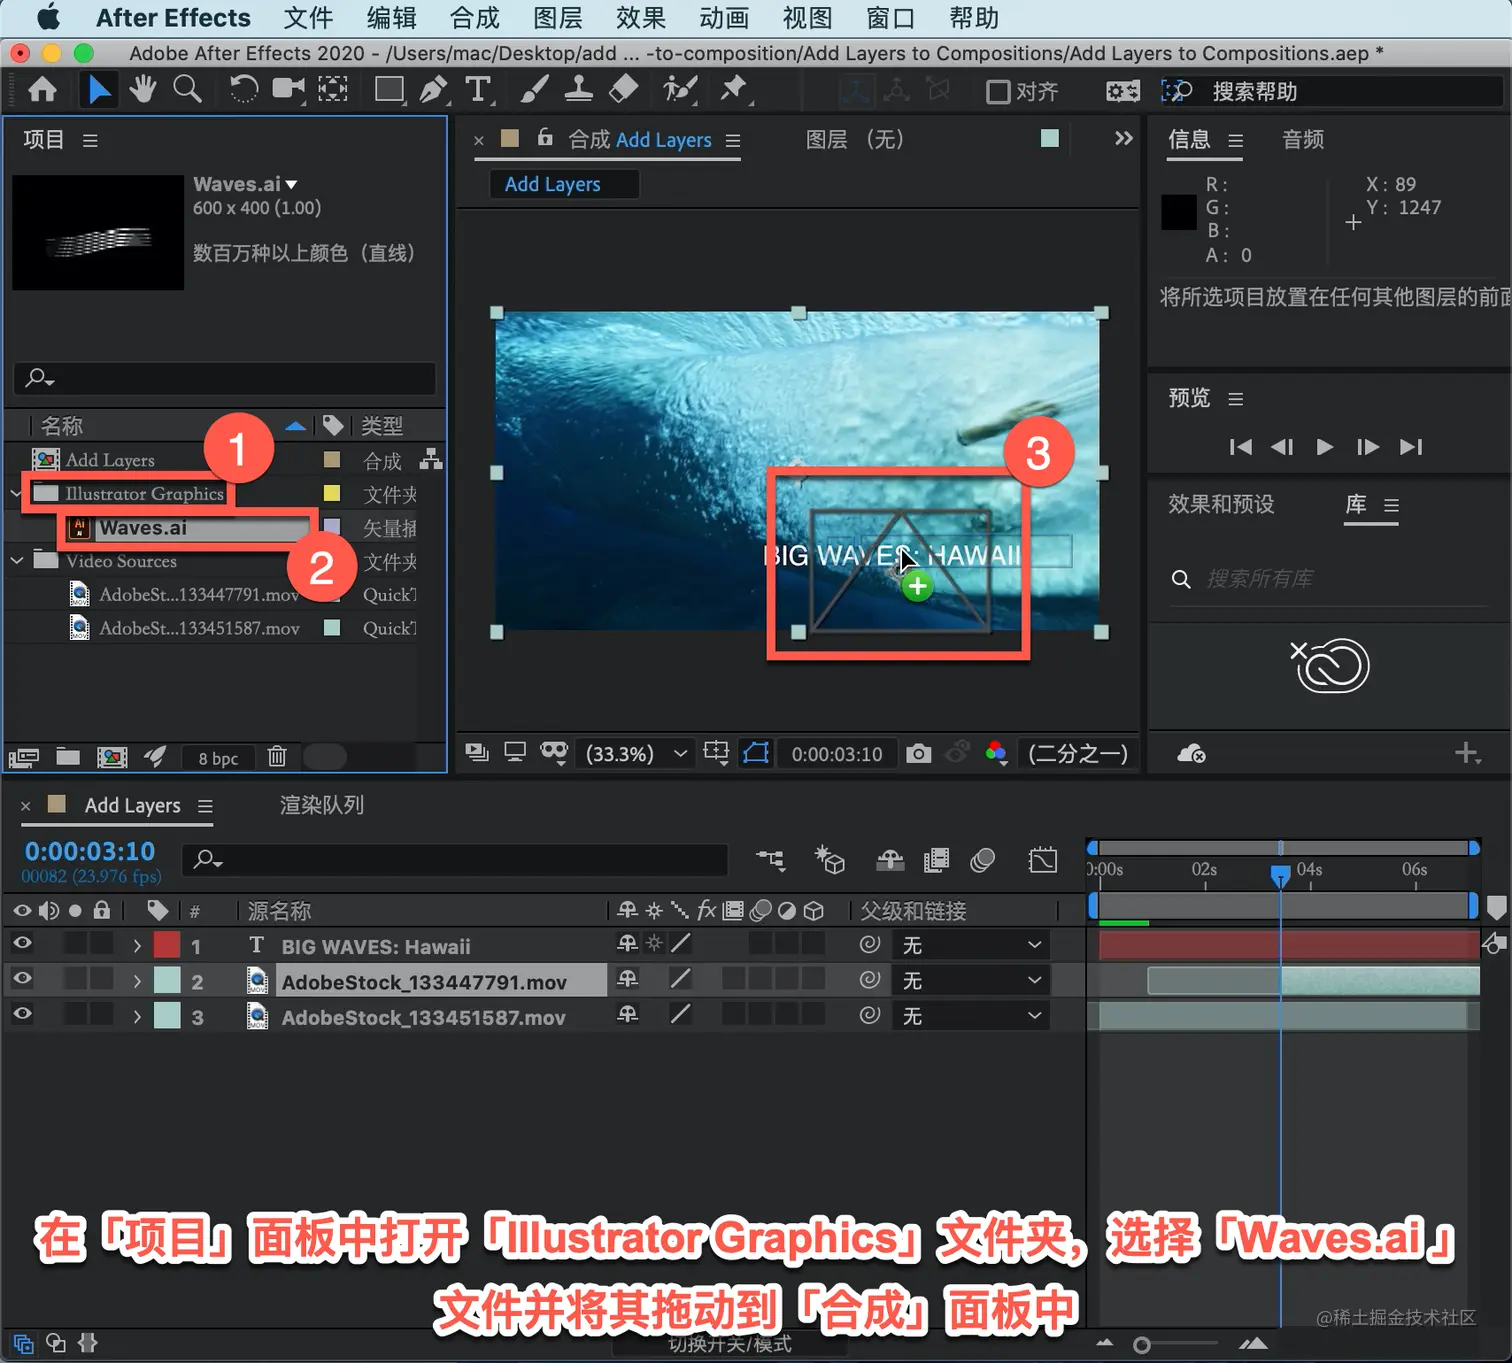
Task: Click the 8 bpc color depth button
Action: tap(218, 758)
